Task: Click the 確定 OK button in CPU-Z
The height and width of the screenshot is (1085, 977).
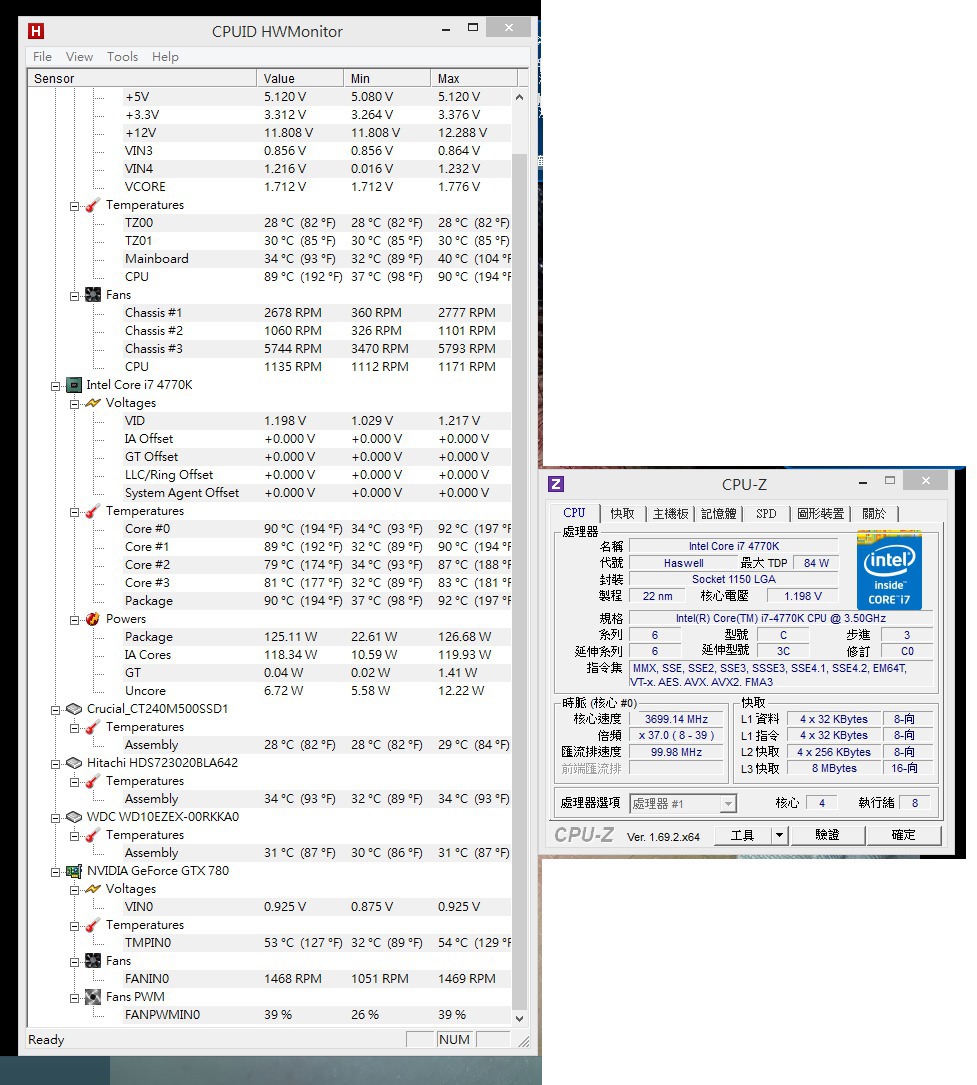Action: tap(903, 835)
